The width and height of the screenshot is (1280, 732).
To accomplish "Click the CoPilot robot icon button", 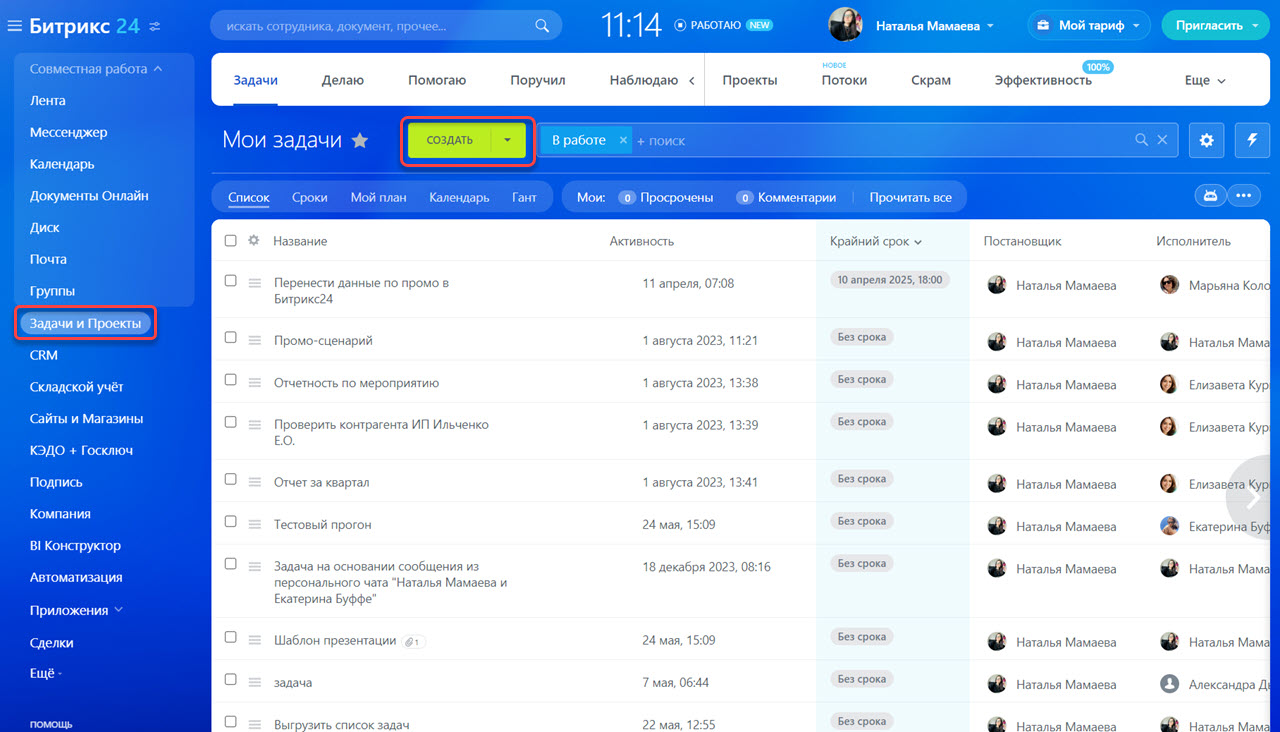I will pyautogui.click(x=1211, y=196).
